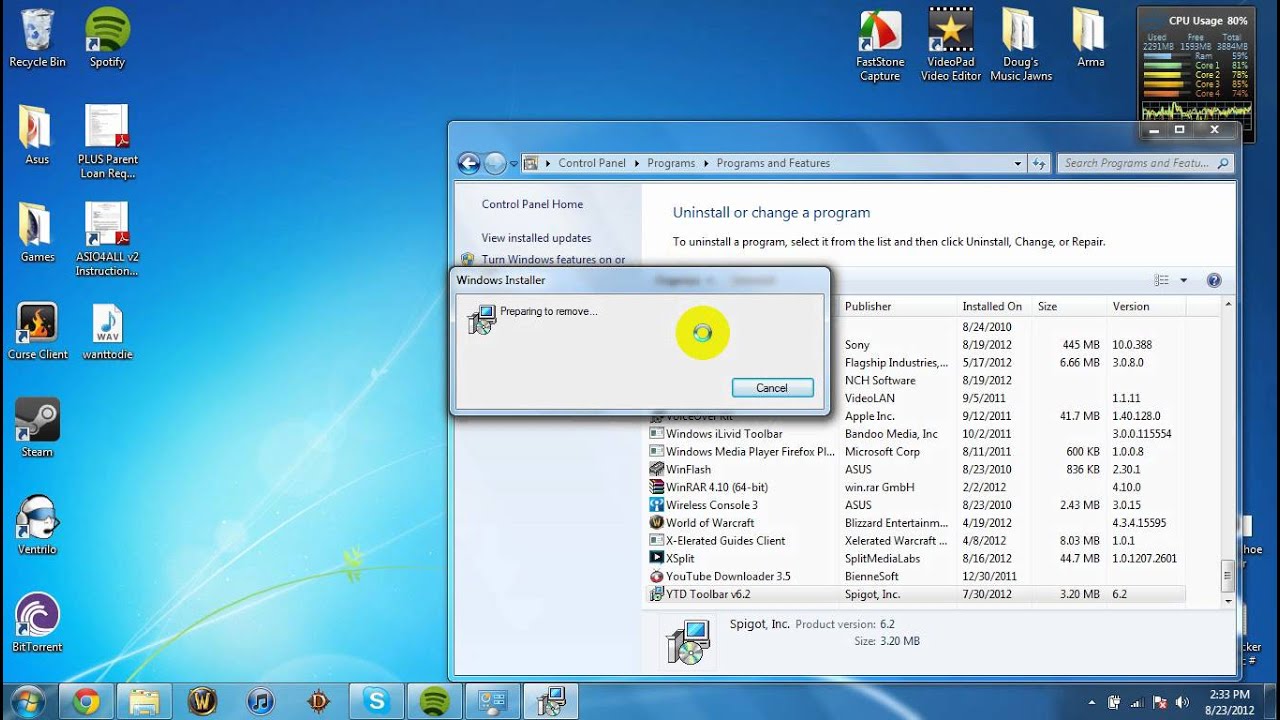Select WinRAR 4.10 (64-bit) entry
The width and height of the screenshot is (1280, 720).
pyautogui.click(x=916, y=488)
